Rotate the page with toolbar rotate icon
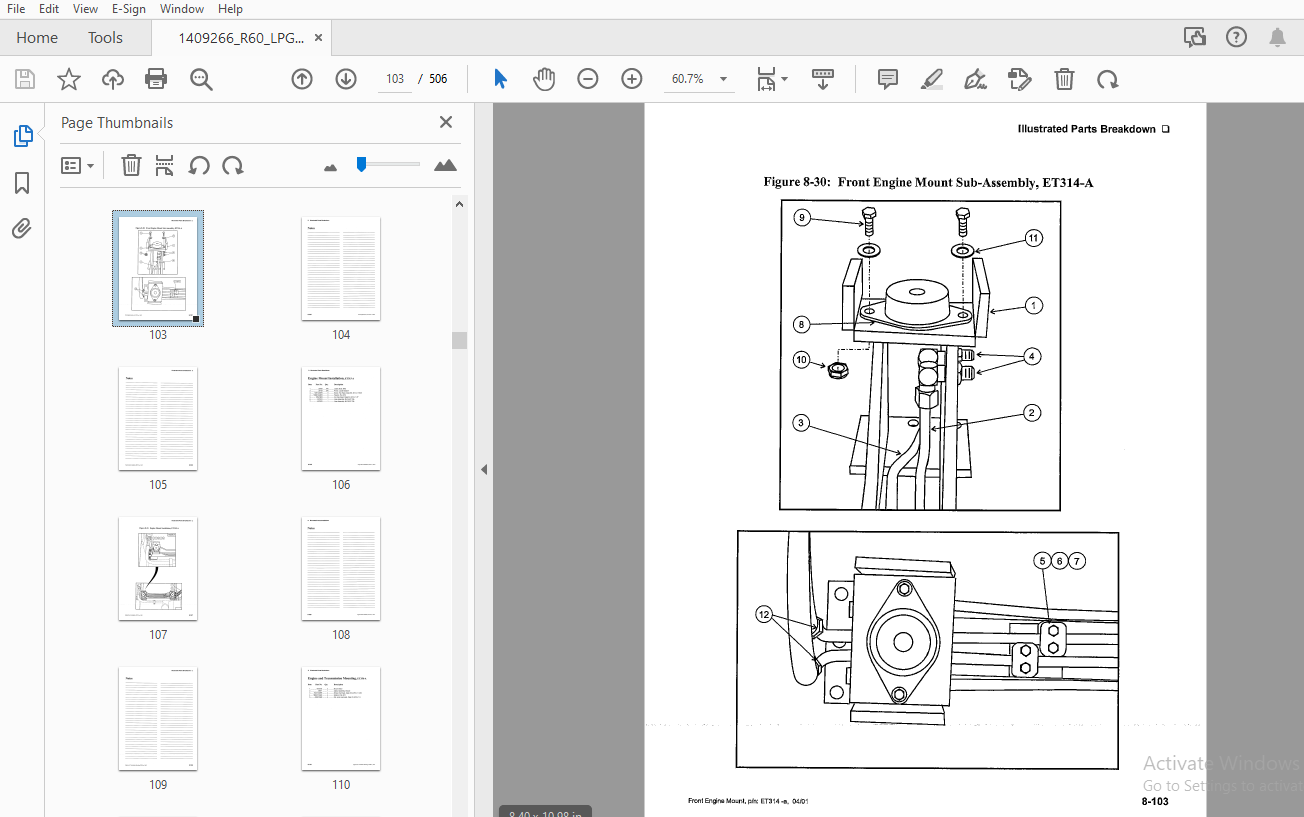 click(1108, 79)
